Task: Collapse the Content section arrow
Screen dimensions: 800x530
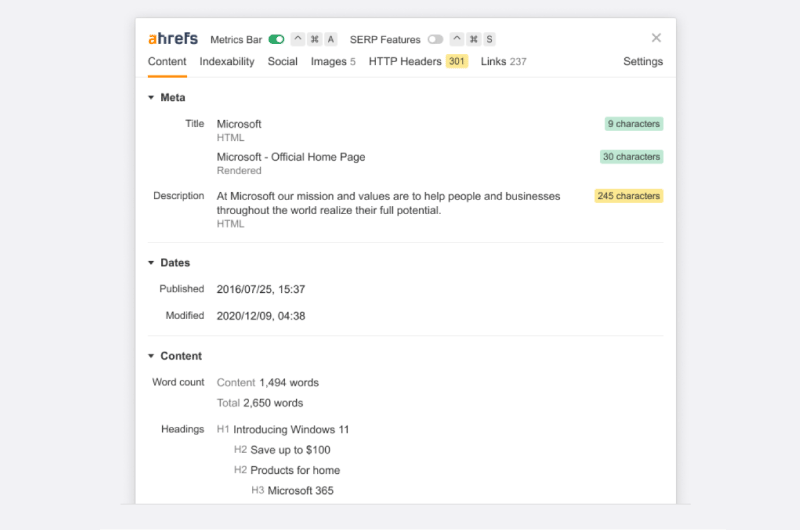Action: click(x=151, y=356)
